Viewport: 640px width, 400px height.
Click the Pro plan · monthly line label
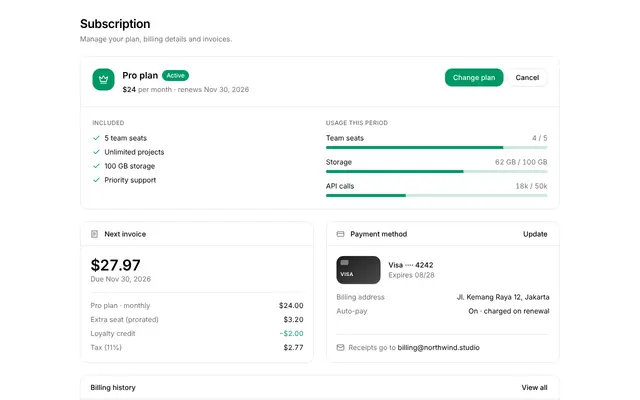pyautogui.click(x=120, y=305)
